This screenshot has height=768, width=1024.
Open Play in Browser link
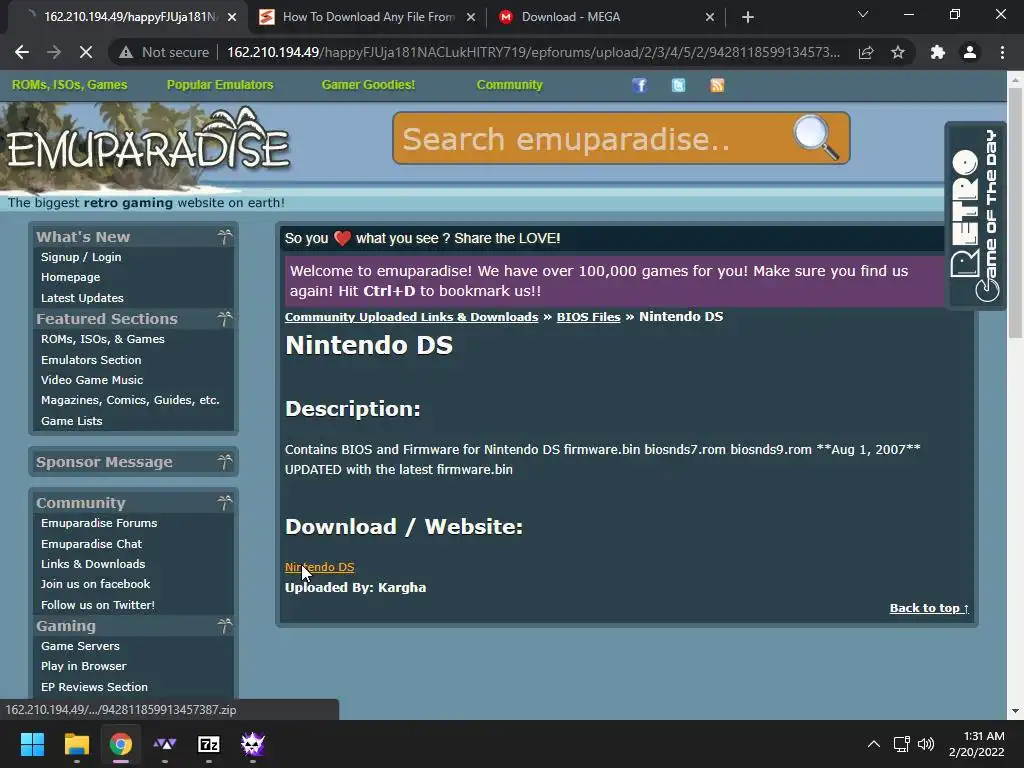[84, 666]
